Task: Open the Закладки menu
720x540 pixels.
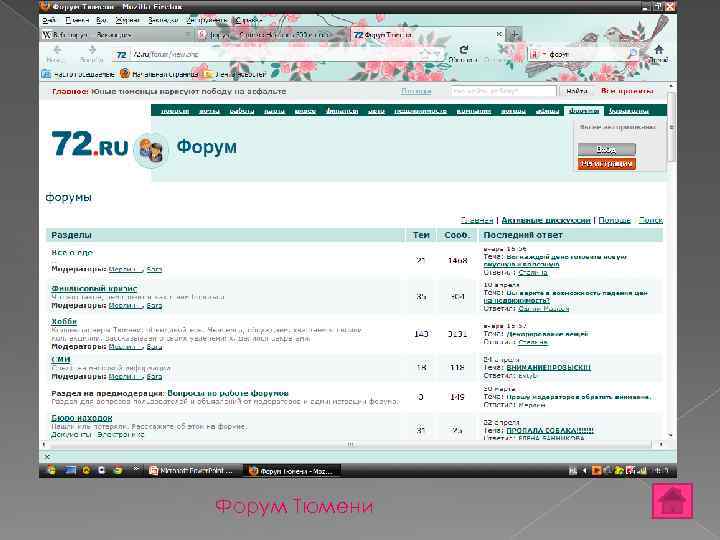Action: (163, 20)
